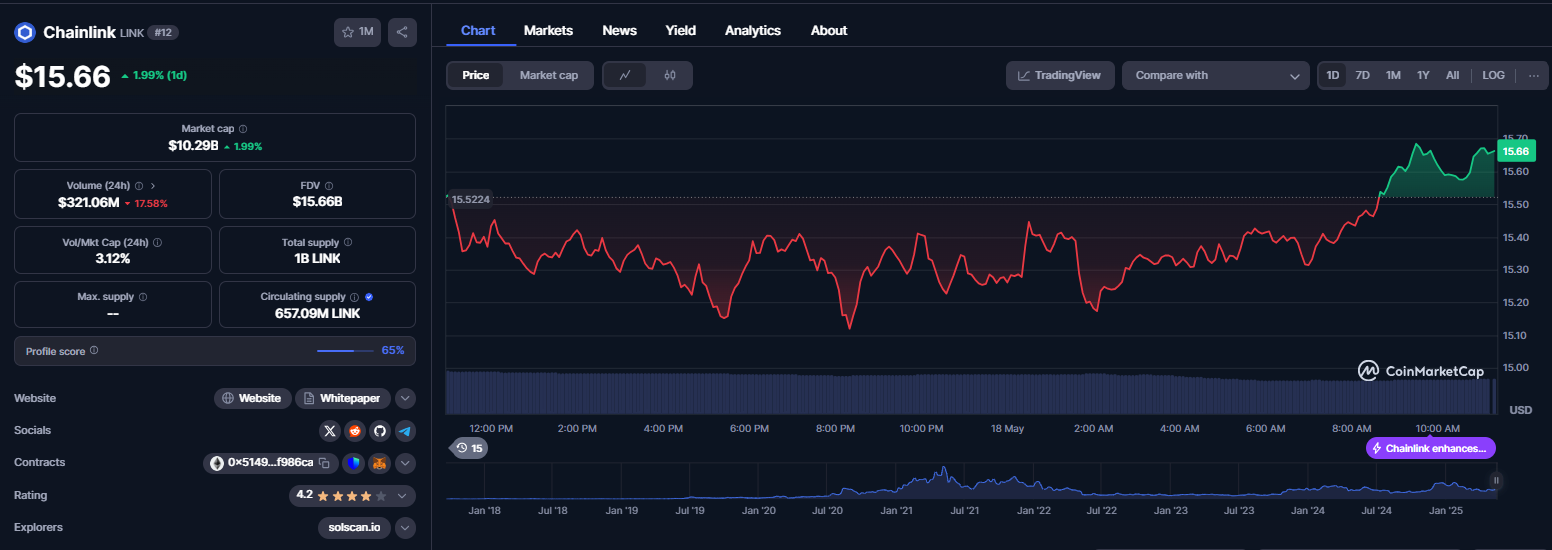Pause the history chart with the pause icon
1552x550 pixels.
pyautogui.click(x=1497, y=481)
